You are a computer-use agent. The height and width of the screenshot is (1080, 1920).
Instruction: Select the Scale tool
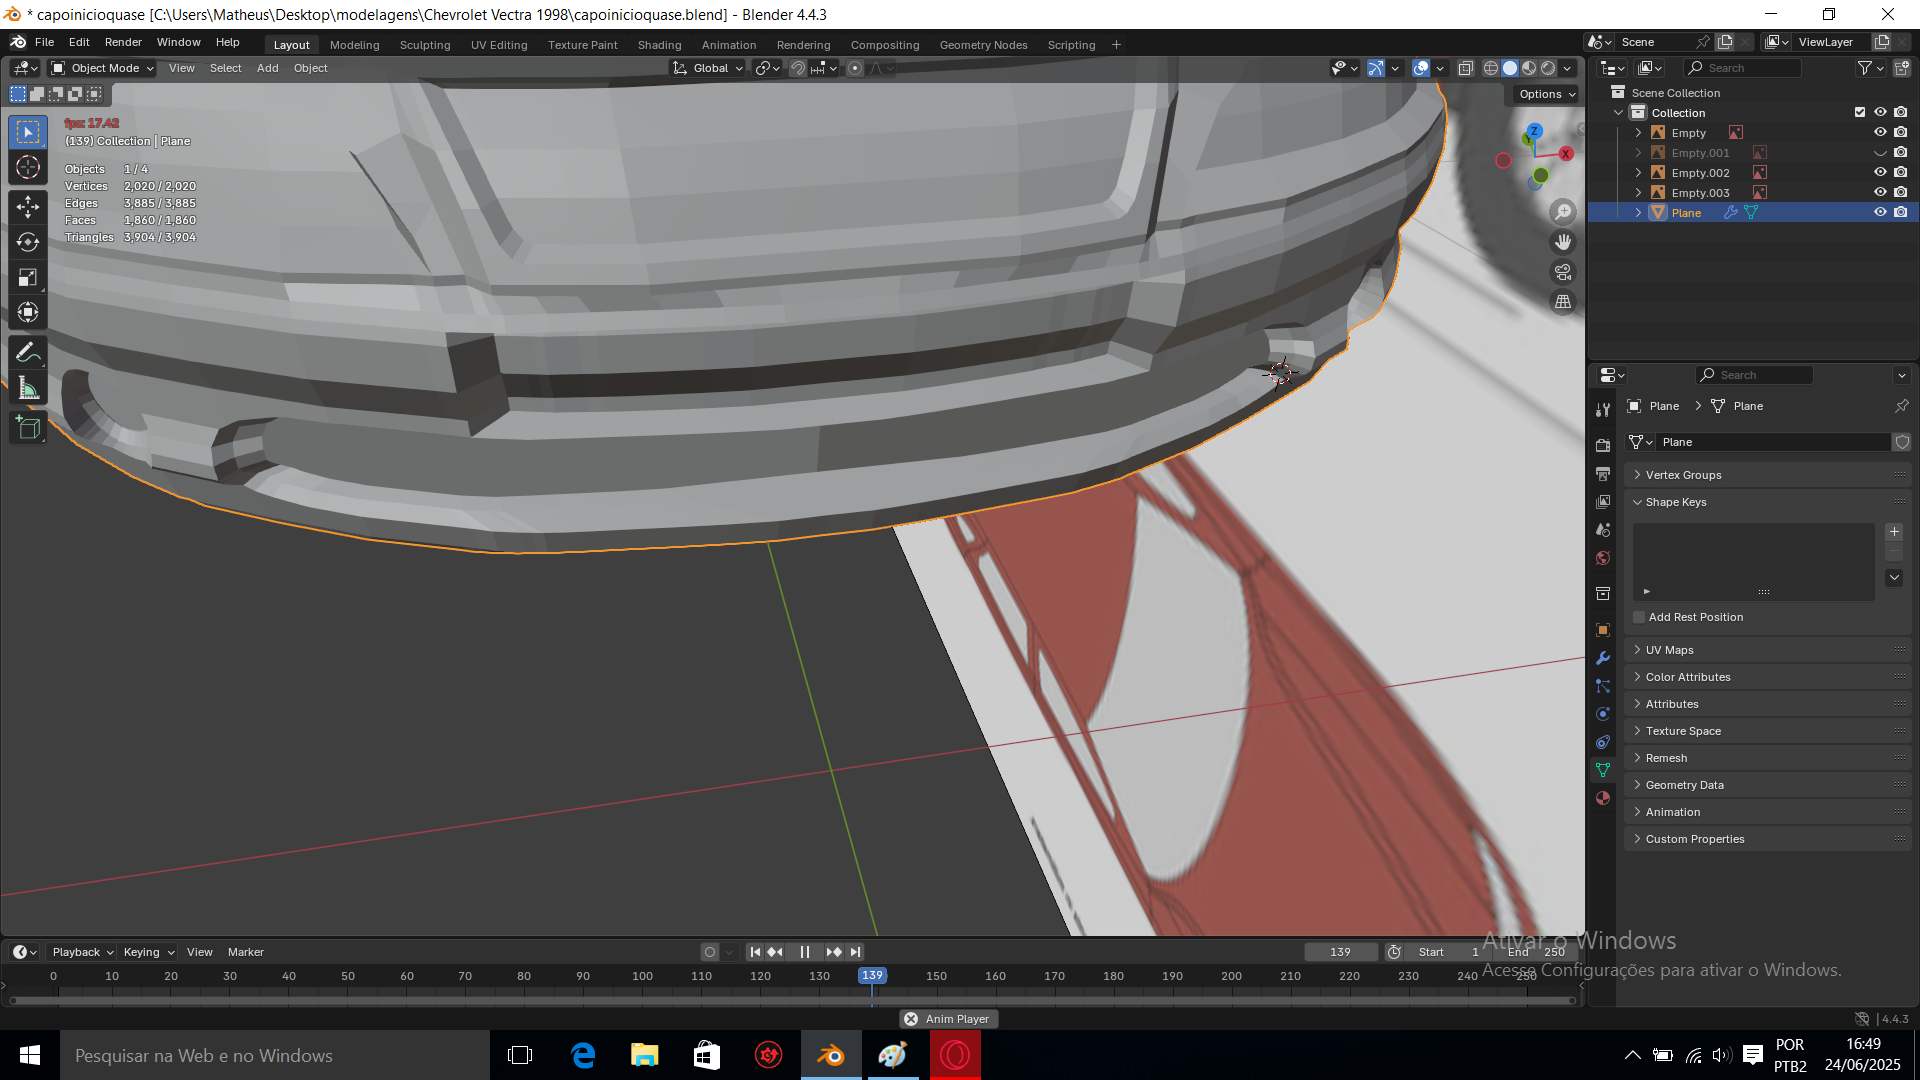coord(28,277)
